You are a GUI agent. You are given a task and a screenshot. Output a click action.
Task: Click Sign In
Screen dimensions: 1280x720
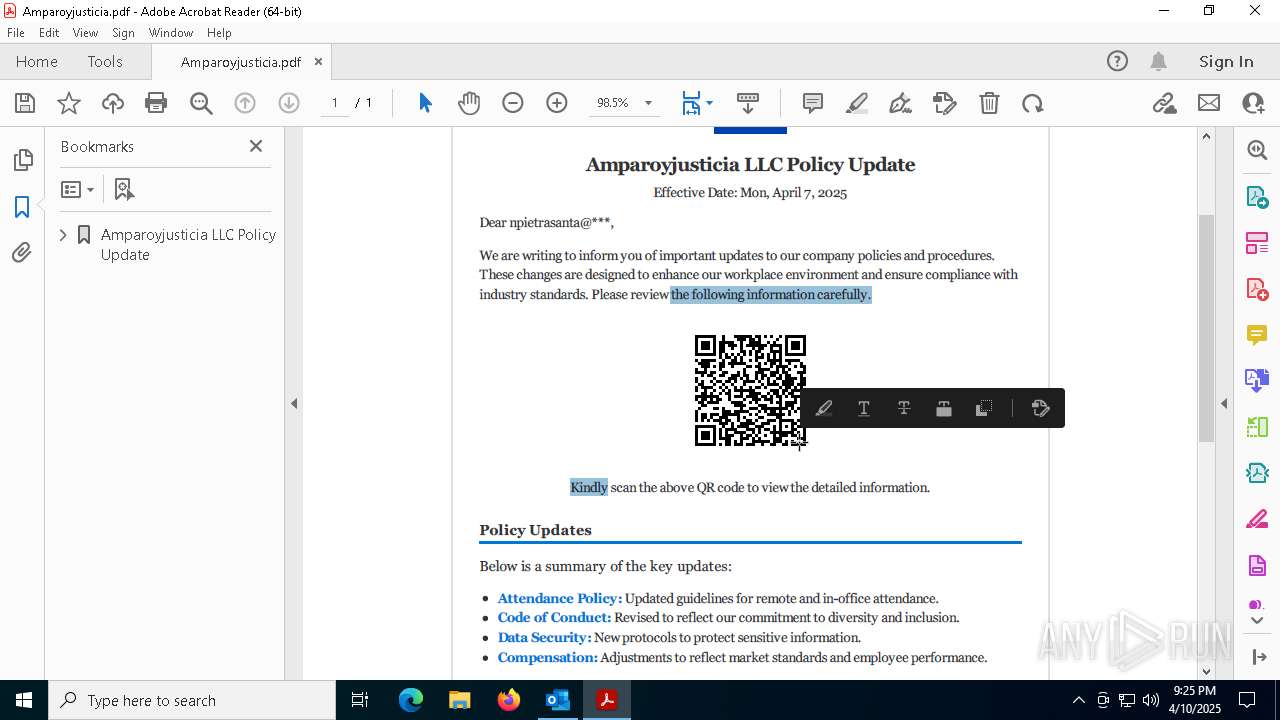pyautogui.click(x=1226, y=61)
